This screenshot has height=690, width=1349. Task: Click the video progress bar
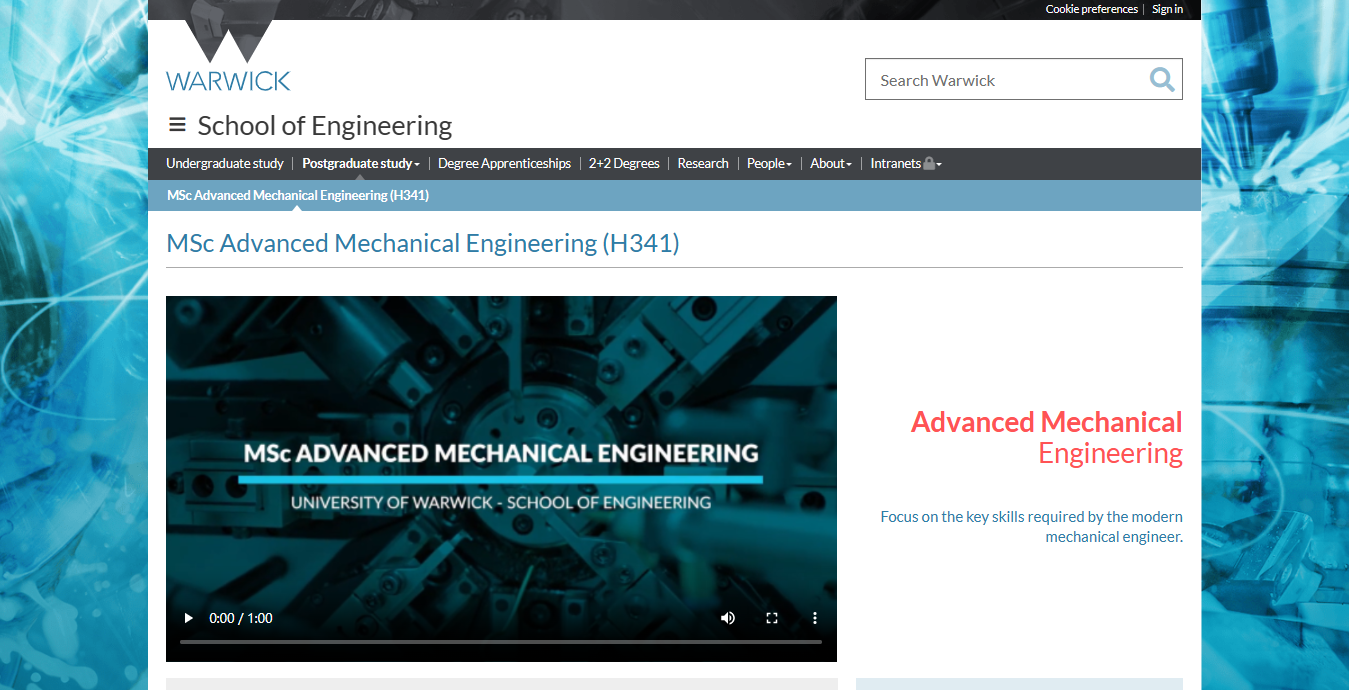(500, 641)
